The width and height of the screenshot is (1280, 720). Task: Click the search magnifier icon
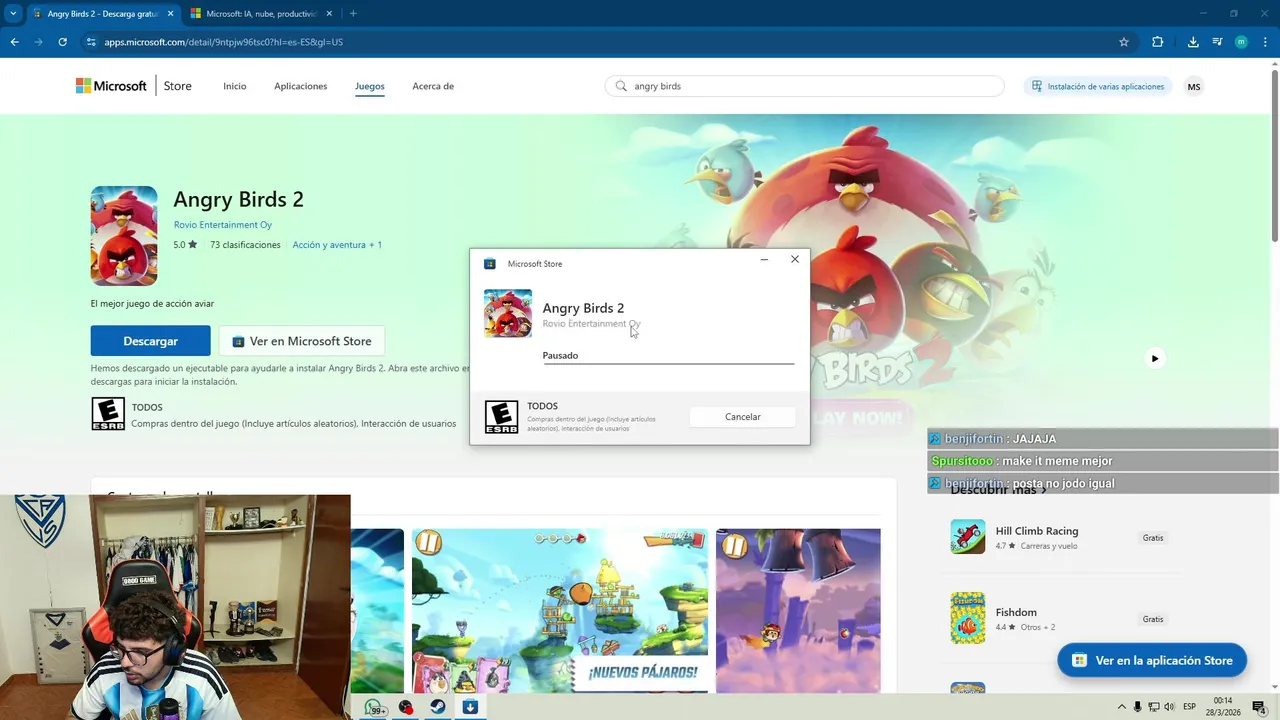pyautogui.click(x=621, y=86)
